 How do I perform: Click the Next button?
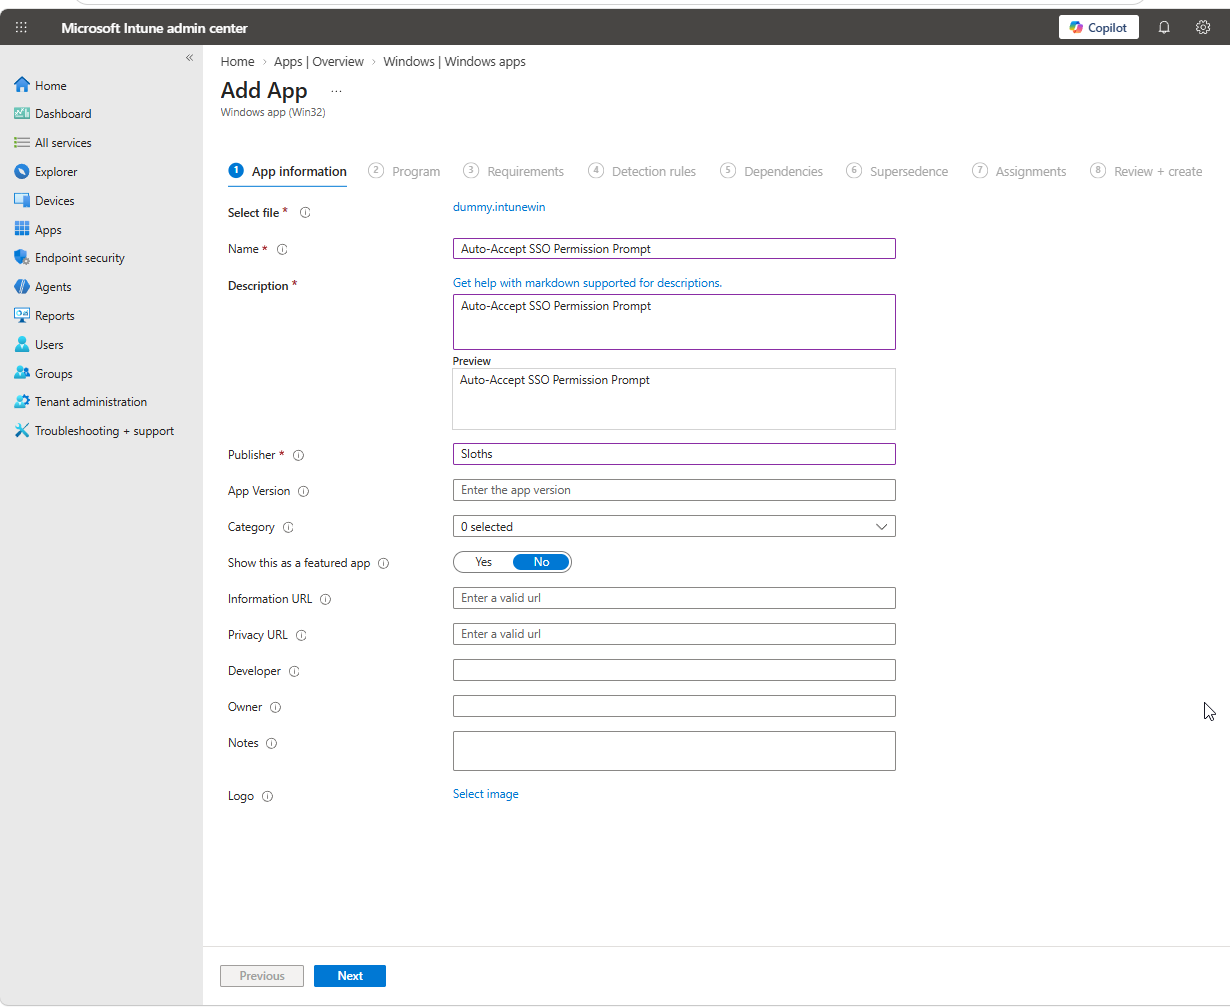[x=350, y=976]
